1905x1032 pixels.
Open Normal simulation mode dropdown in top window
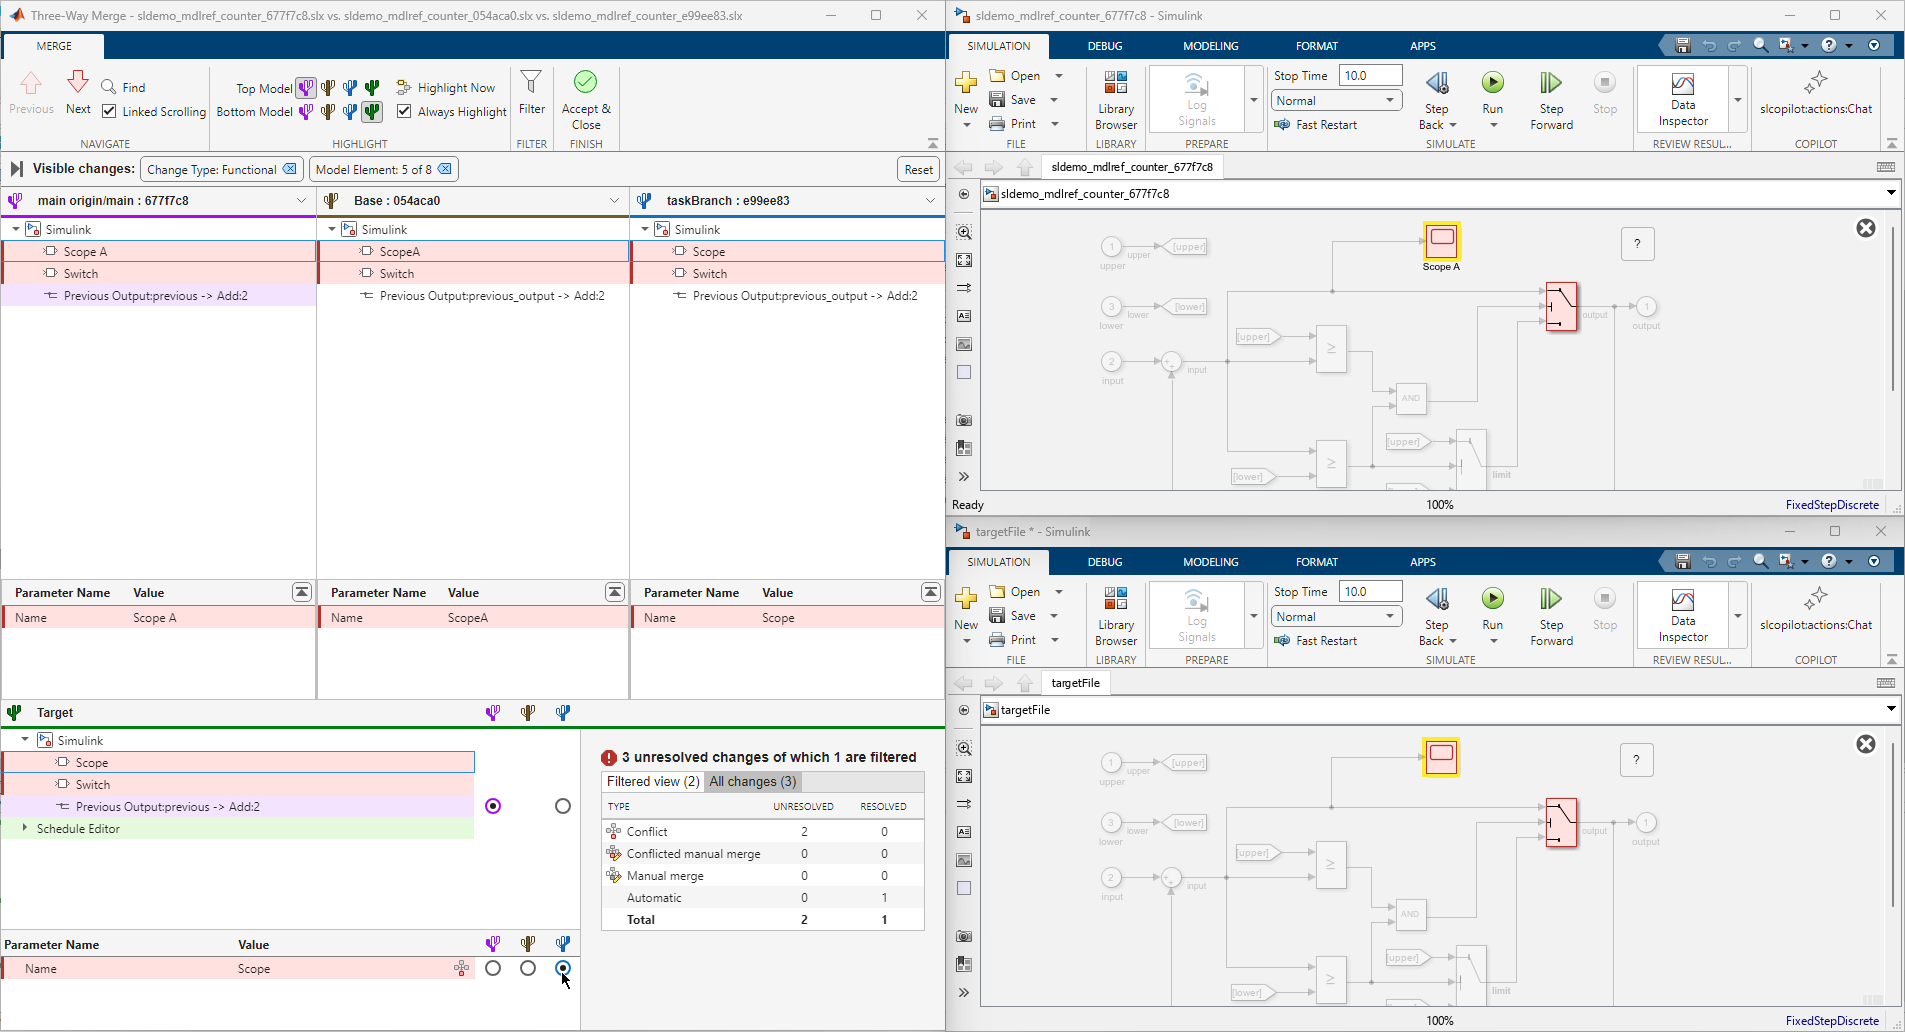point(1337,101)
